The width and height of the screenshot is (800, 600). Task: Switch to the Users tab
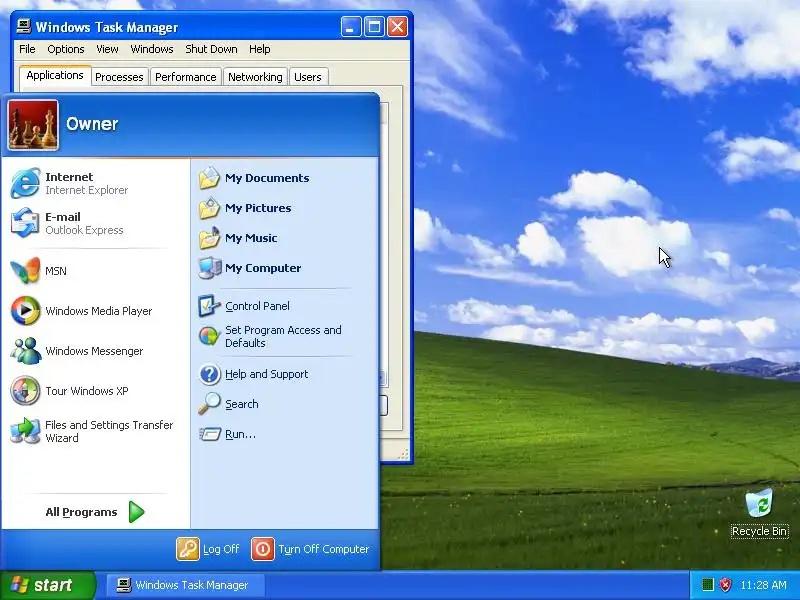click(308, 77)
